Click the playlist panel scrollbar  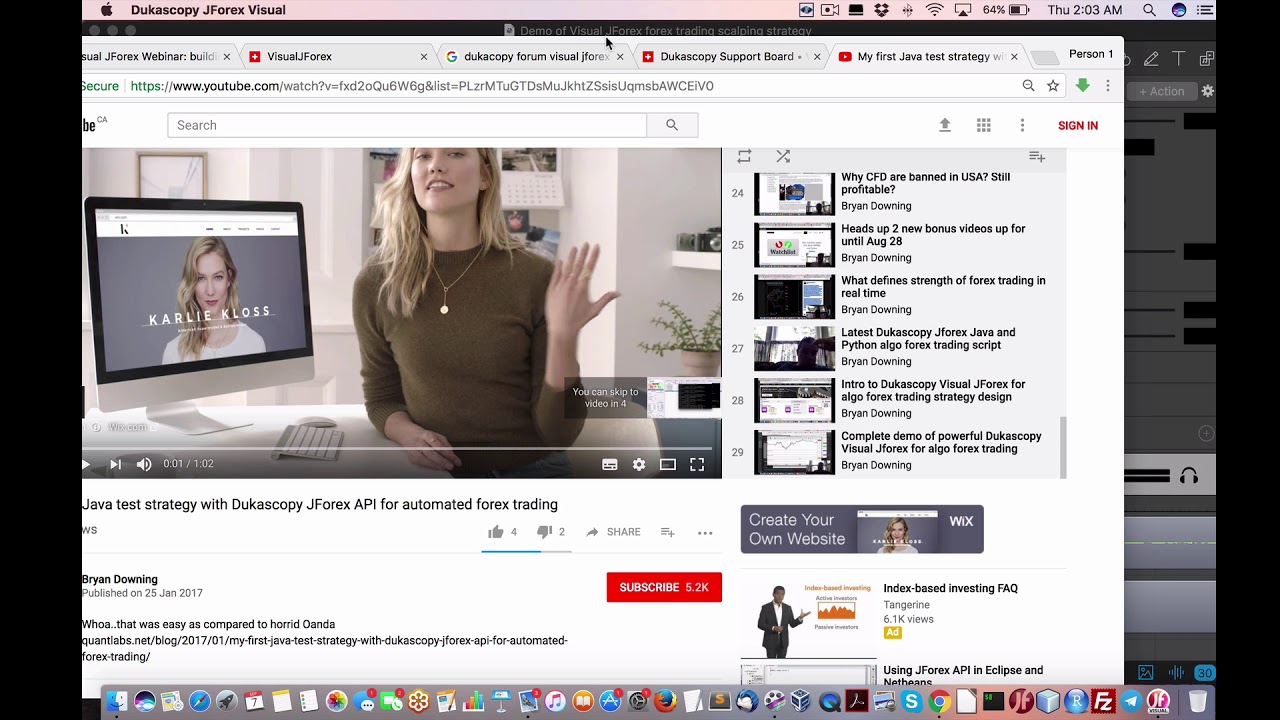click(1062, 447)
